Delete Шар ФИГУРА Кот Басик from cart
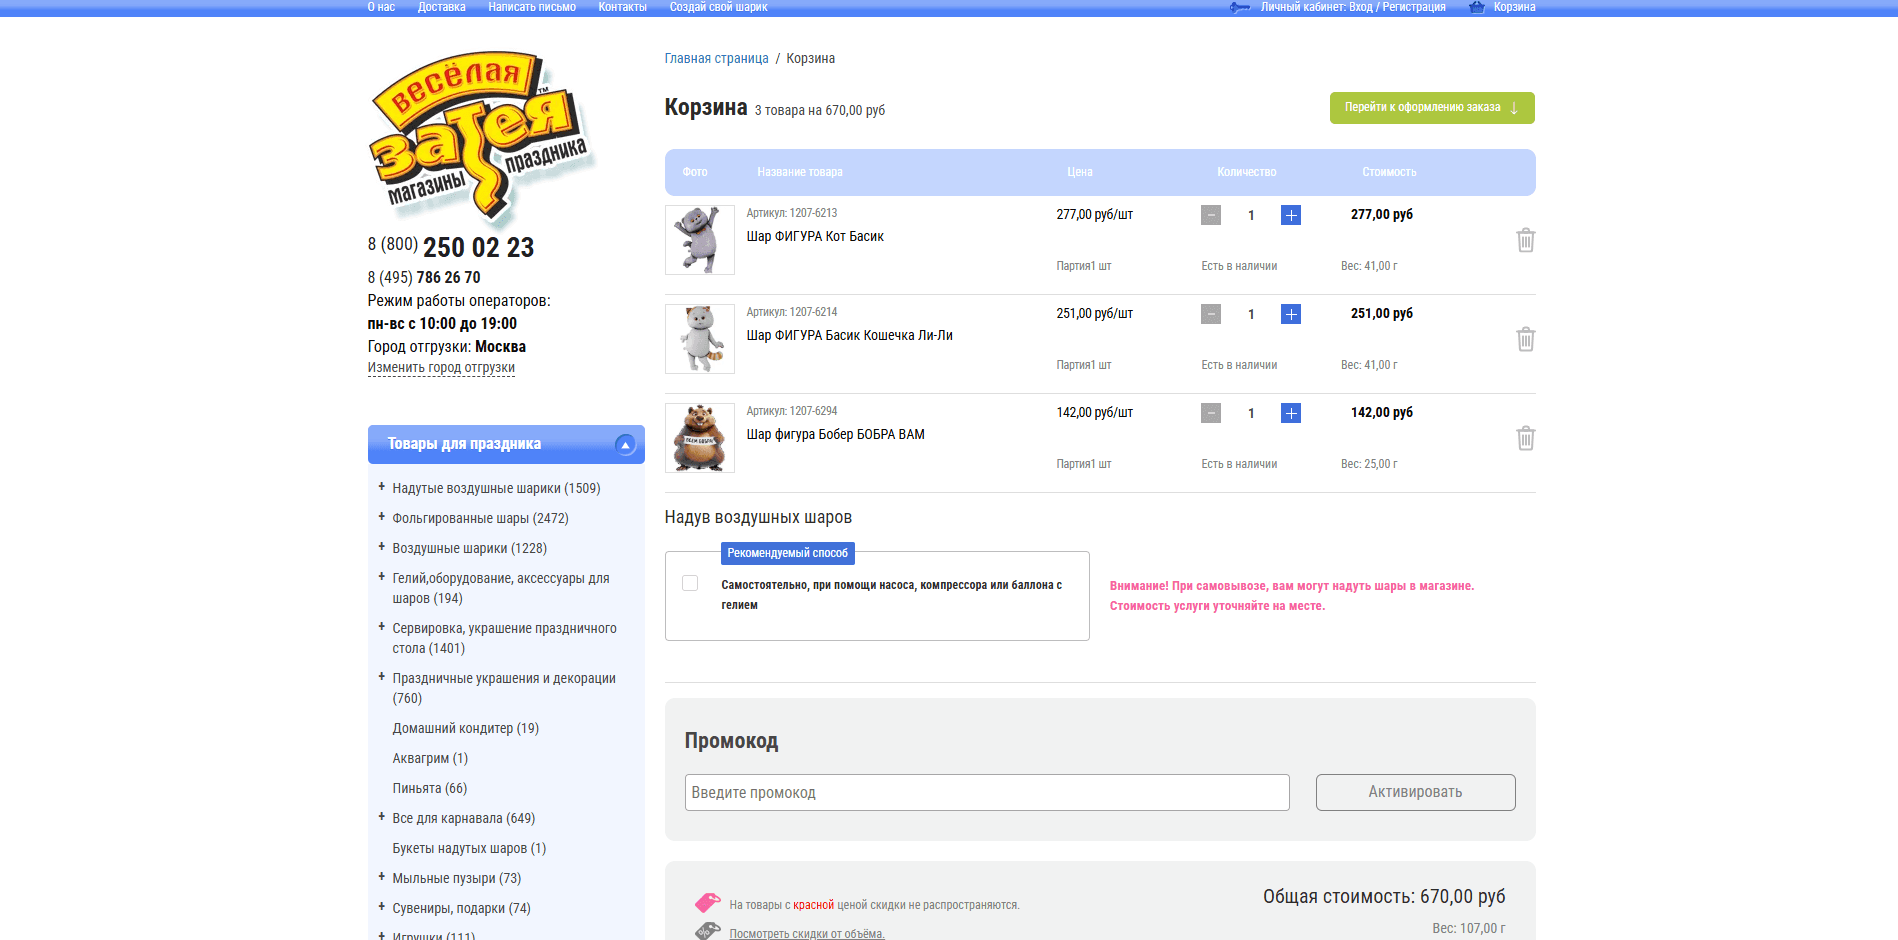This screenshot has width=1898, height=940. coord(1525,240)
